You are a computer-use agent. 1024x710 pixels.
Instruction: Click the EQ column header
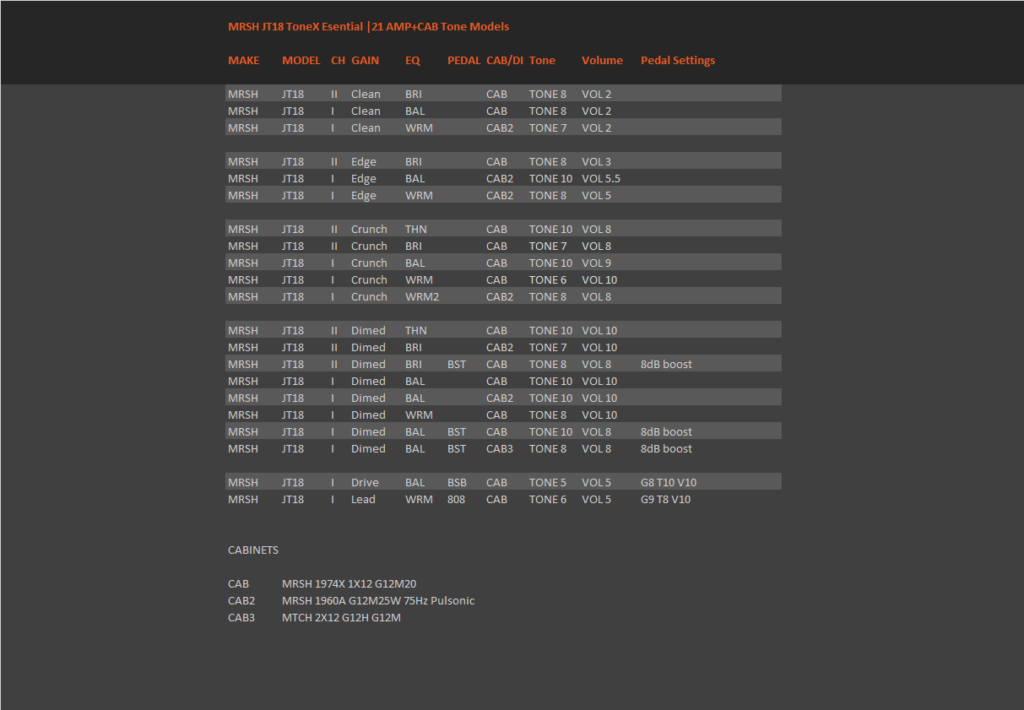(412, 60)
